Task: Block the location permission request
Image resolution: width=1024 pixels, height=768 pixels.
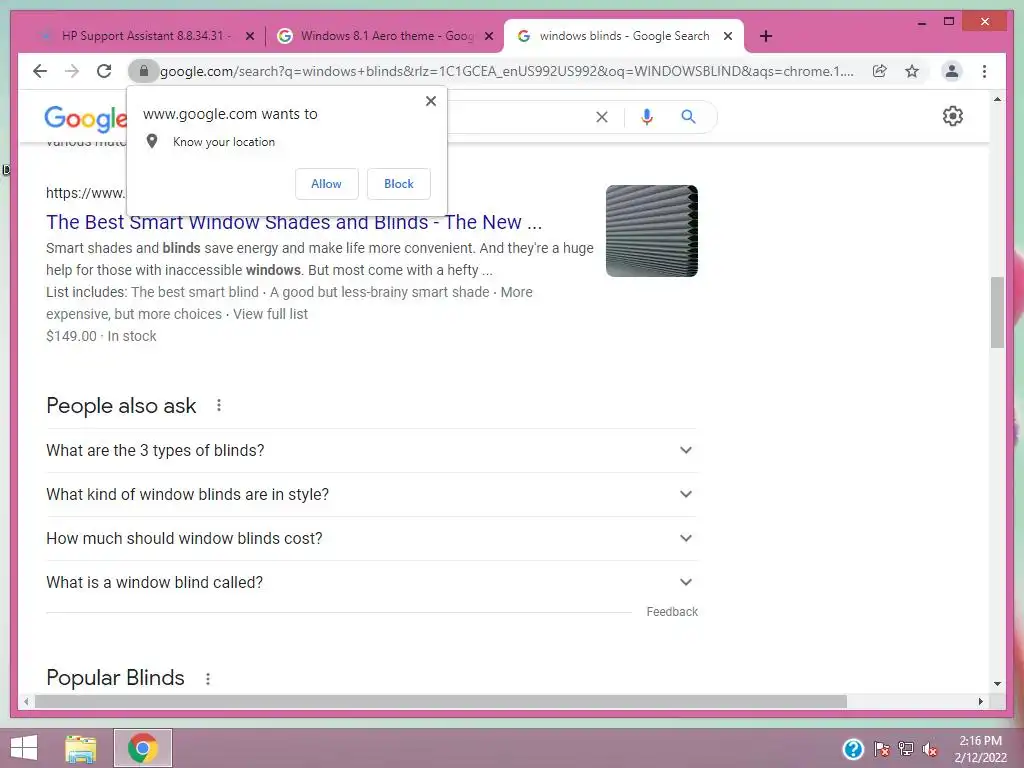Action: [398, 184]
